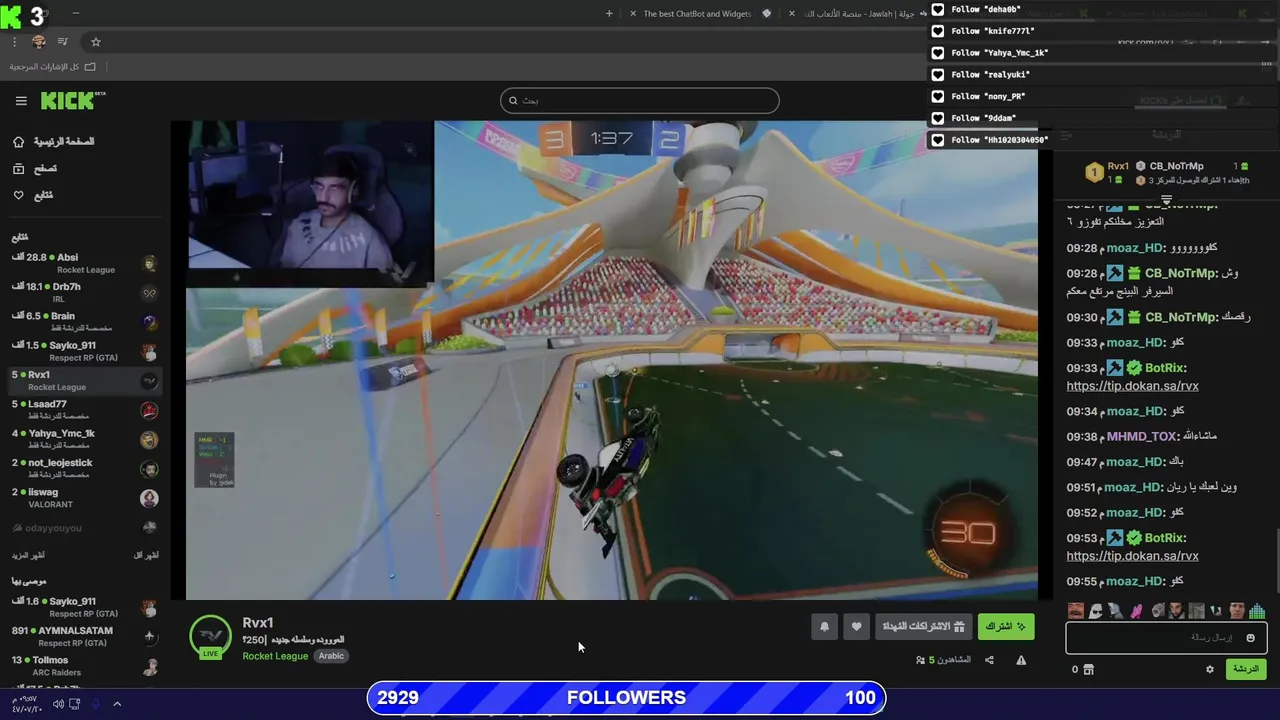The image size is (1280, 720).
Task: Open the Kick hamburger menu
Action: pos(21,101)
